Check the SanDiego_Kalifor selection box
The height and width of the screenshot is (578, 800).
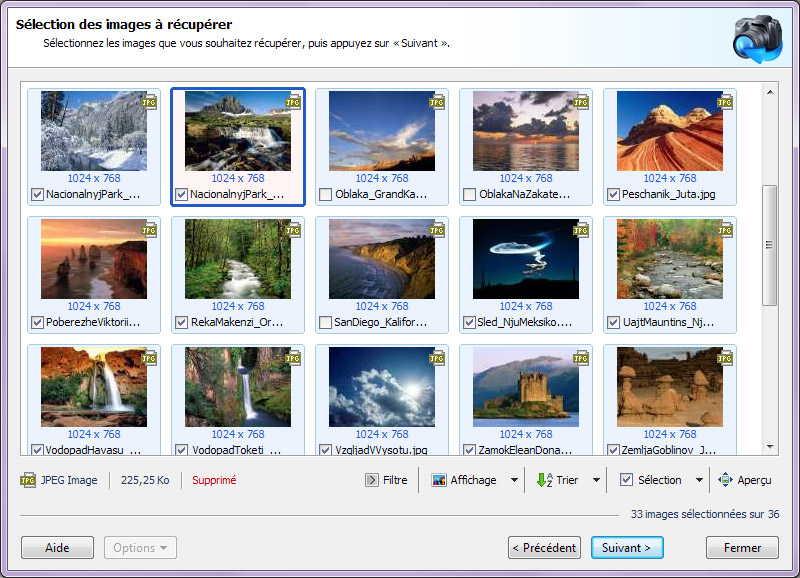point(324,323)
